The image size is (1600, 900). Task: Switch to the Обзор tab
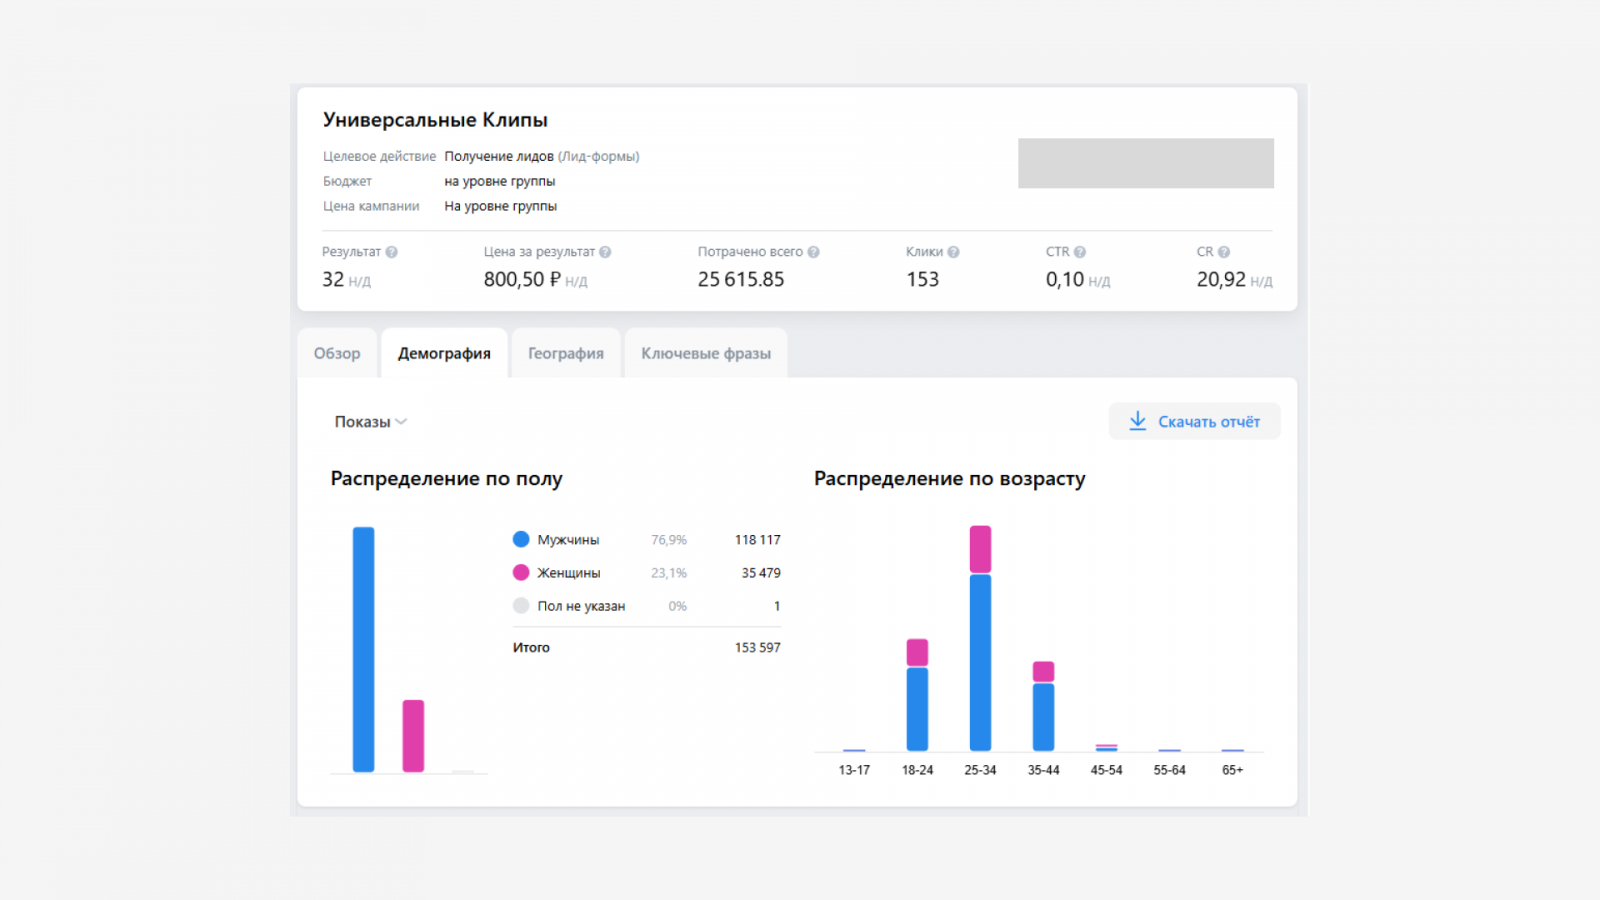[337, 353]
